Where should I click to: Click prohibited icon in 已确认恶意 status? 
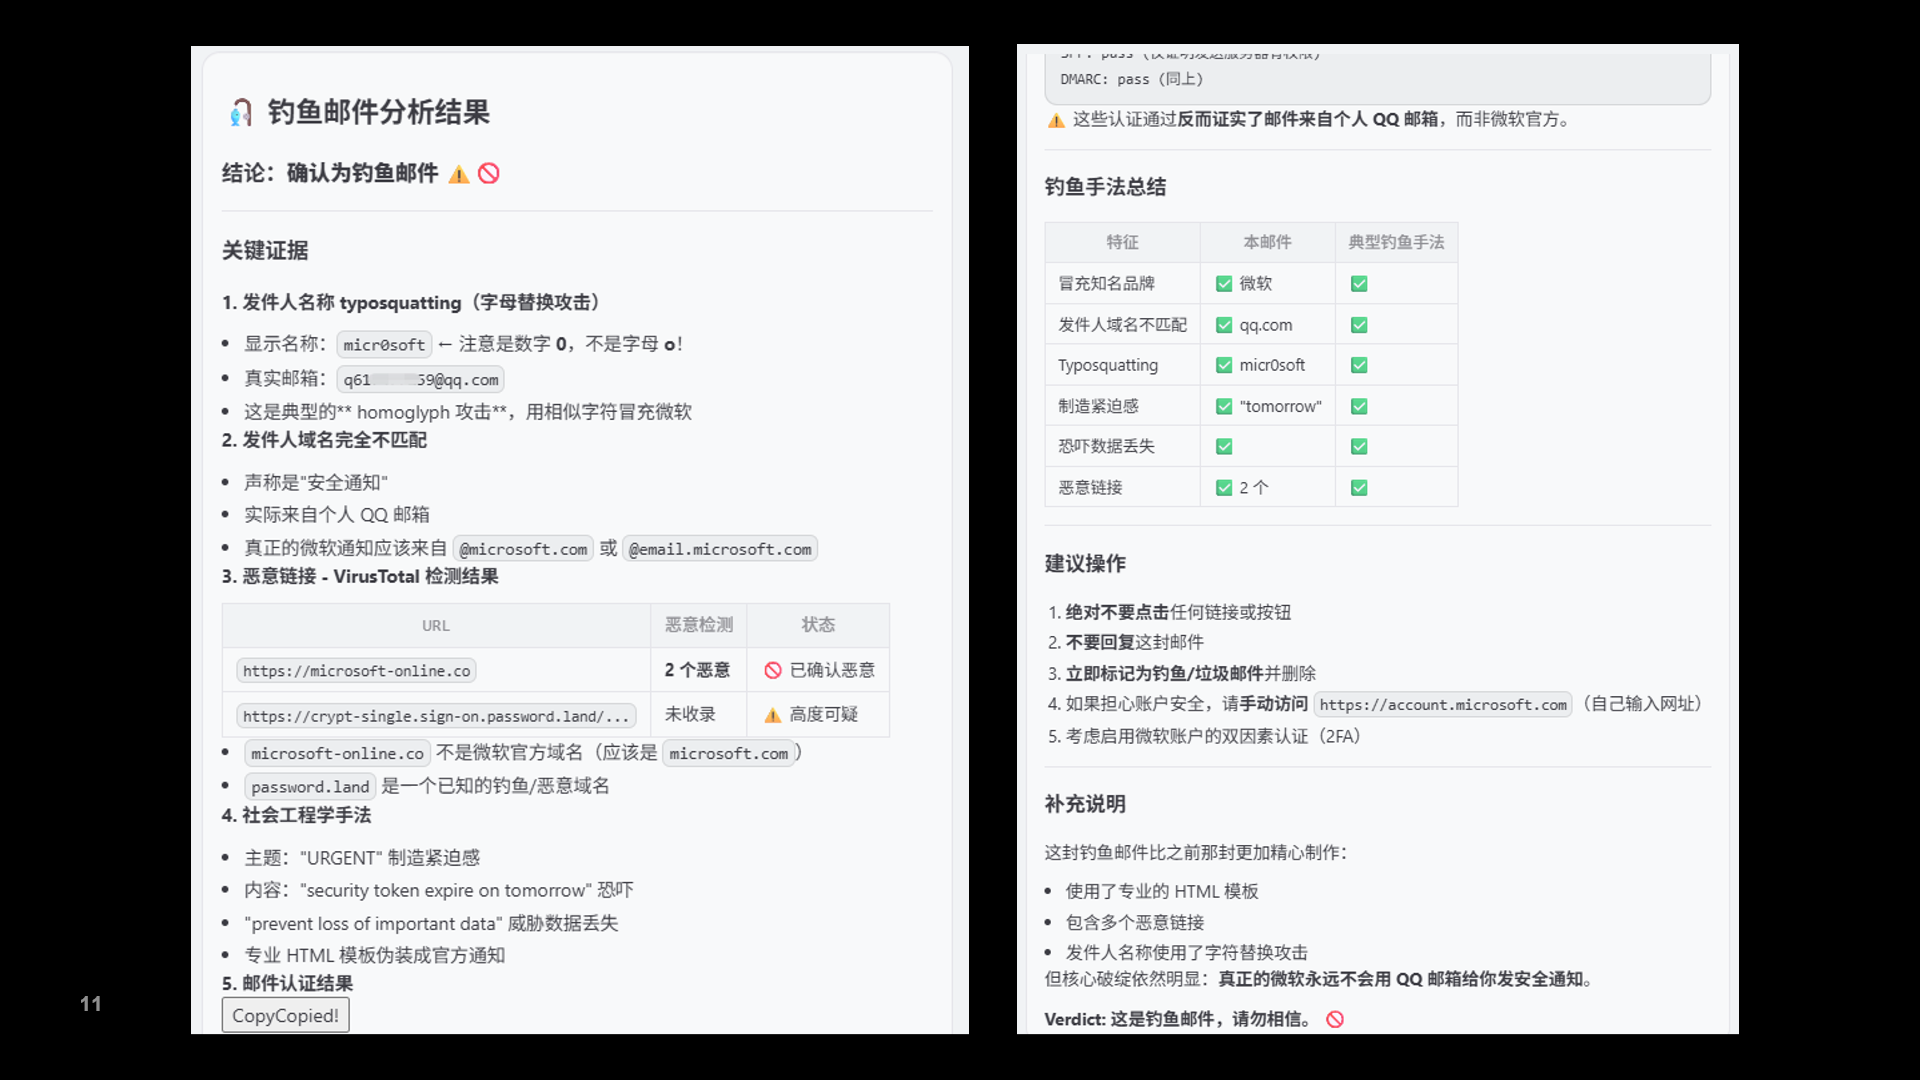[x=773, y=671]
